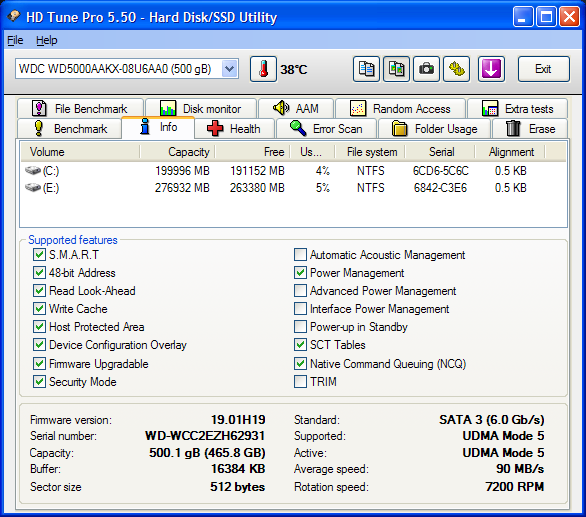The image size is (586, 517).
Task: Select the C: volume drive icon
Action: pyautogui.click(x=33, y=171)
